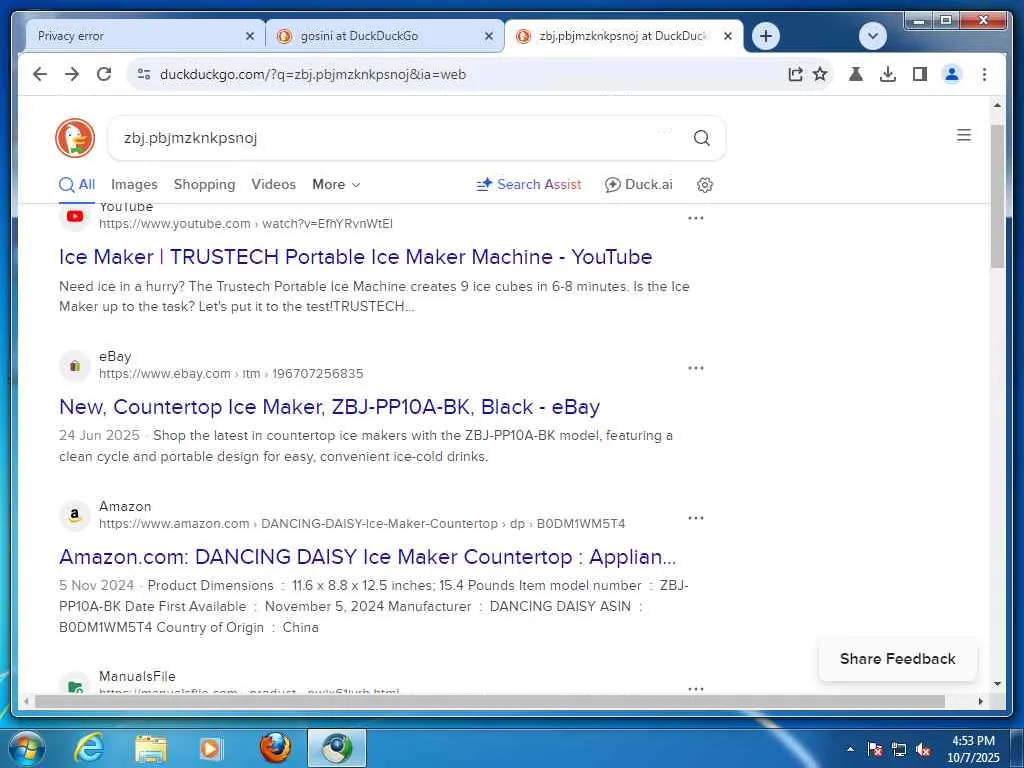Open options dots for eBay result
This screenshot has width=1024, height=768.
pos(696,368)
